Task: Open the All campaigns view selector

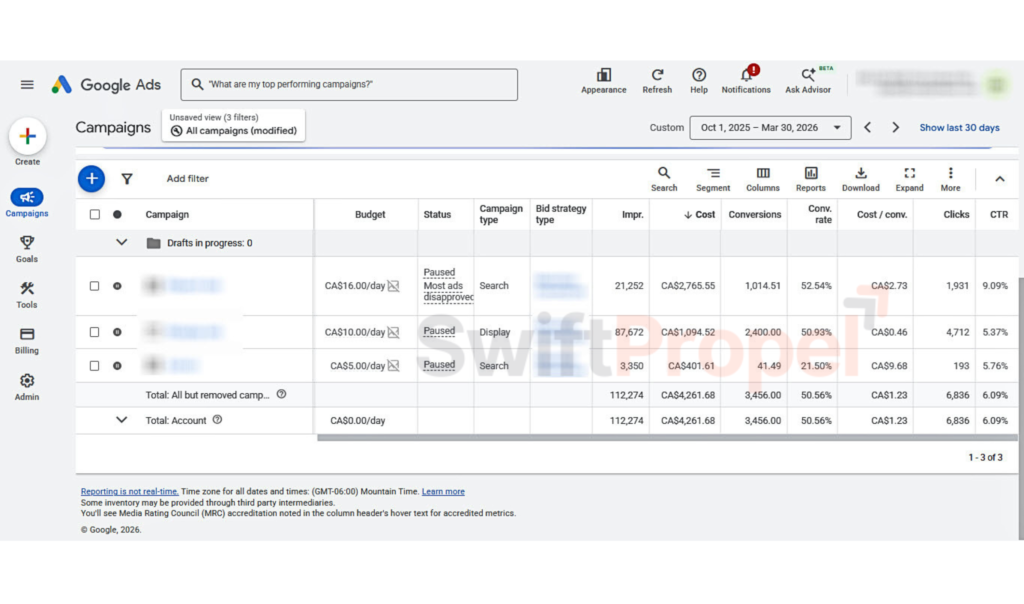Action: click(x=233, y=125)
